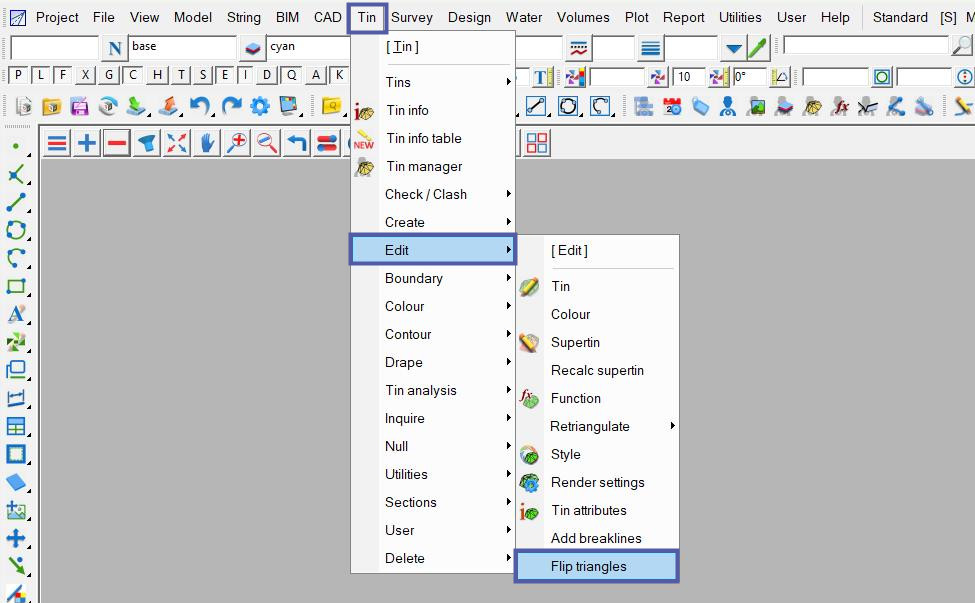975x603 pixels.
Task: Click the angle field showing 0°
Action: [749, 77]
